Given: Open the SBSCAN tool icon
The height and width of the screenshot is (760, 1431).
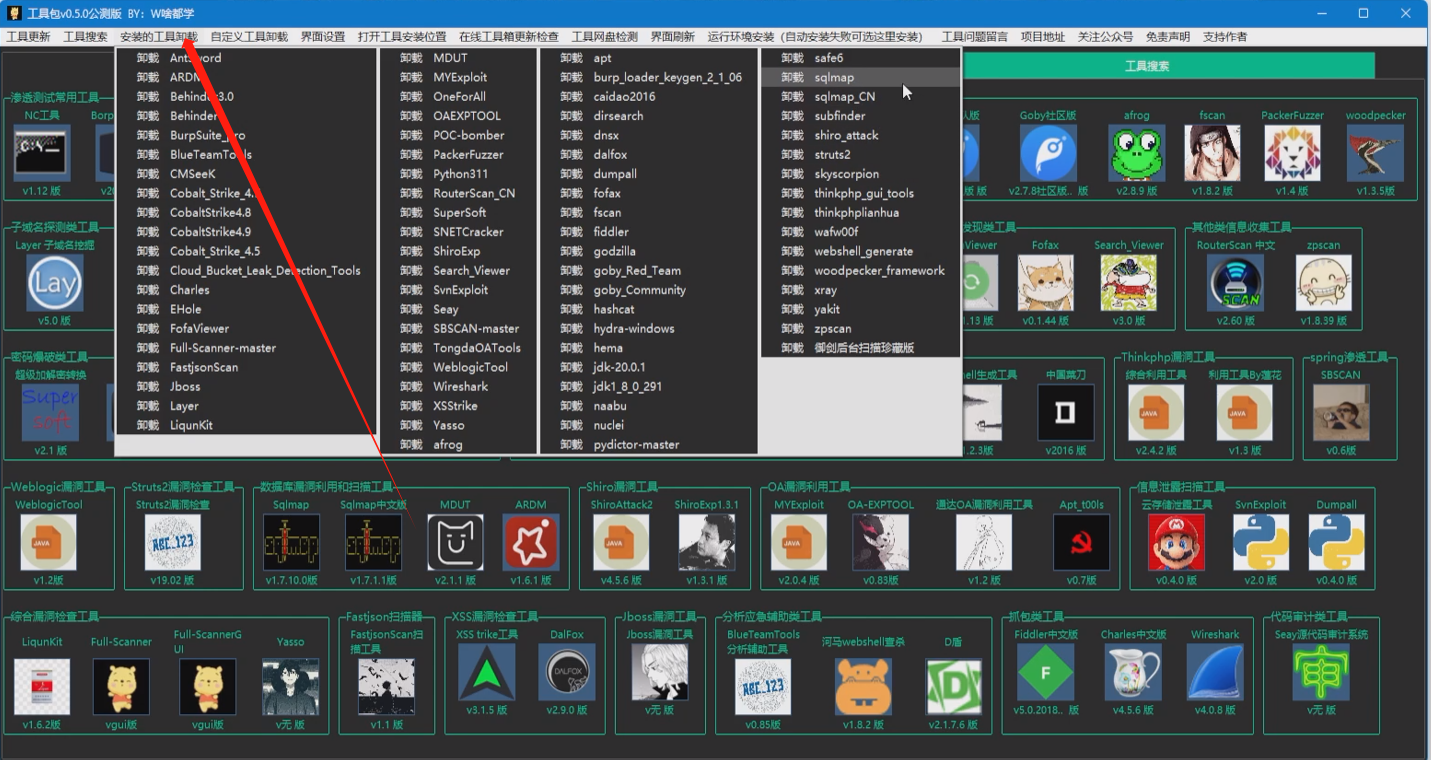Looking at the screenshot, I should click(x=1341, y=412).
